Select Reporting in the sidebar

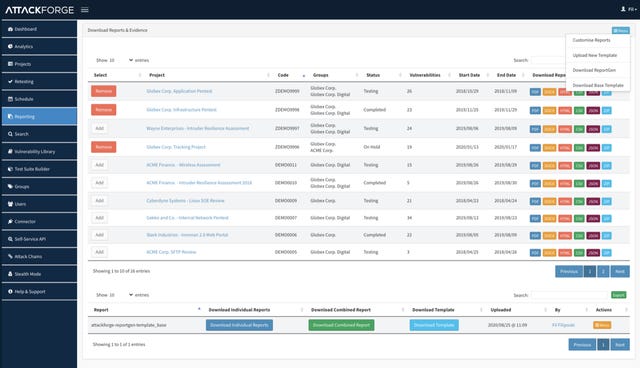39,117
